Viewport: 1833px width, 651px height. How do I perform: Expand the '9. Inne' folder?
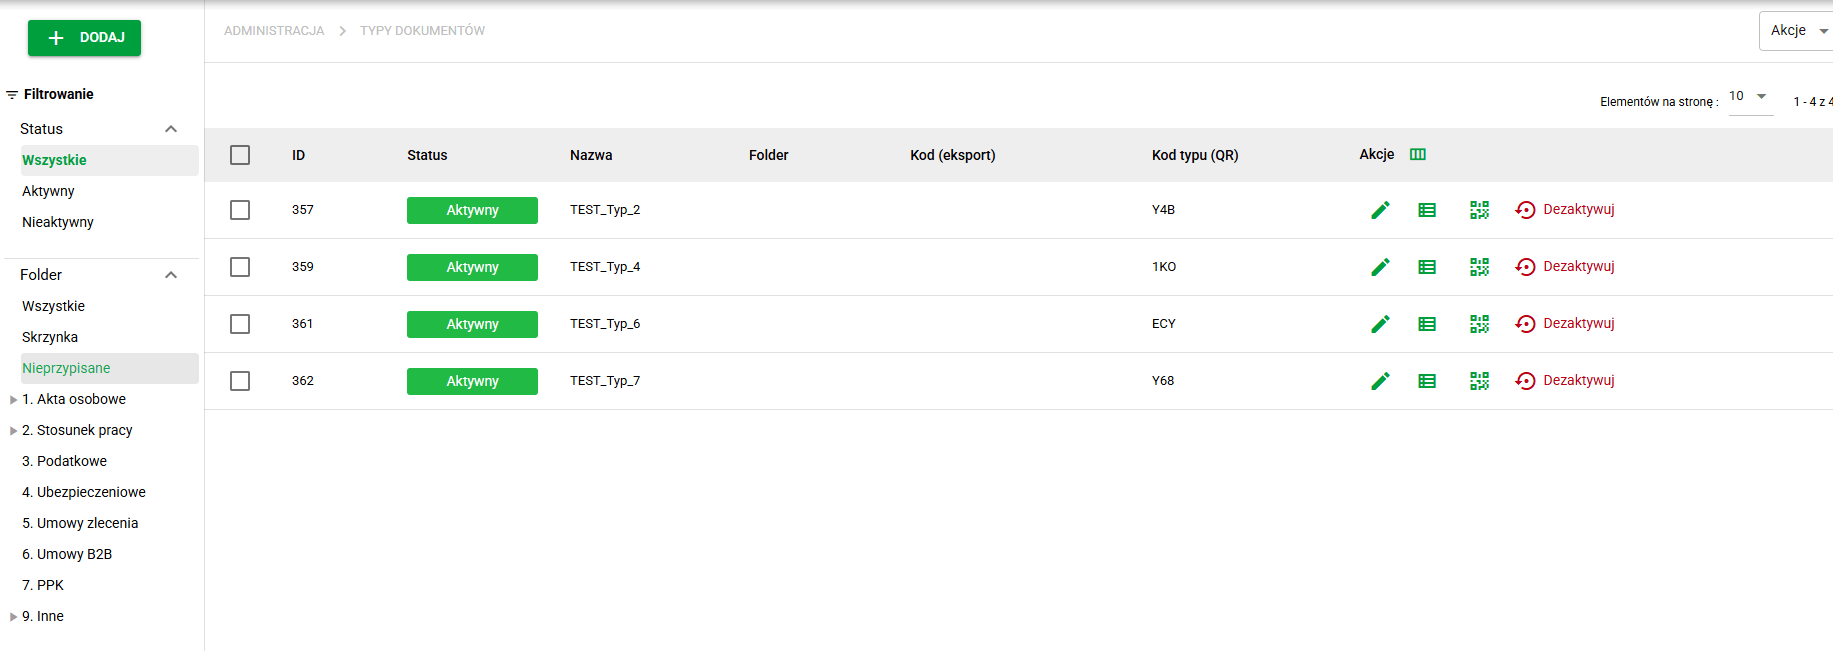coord(13,617)
